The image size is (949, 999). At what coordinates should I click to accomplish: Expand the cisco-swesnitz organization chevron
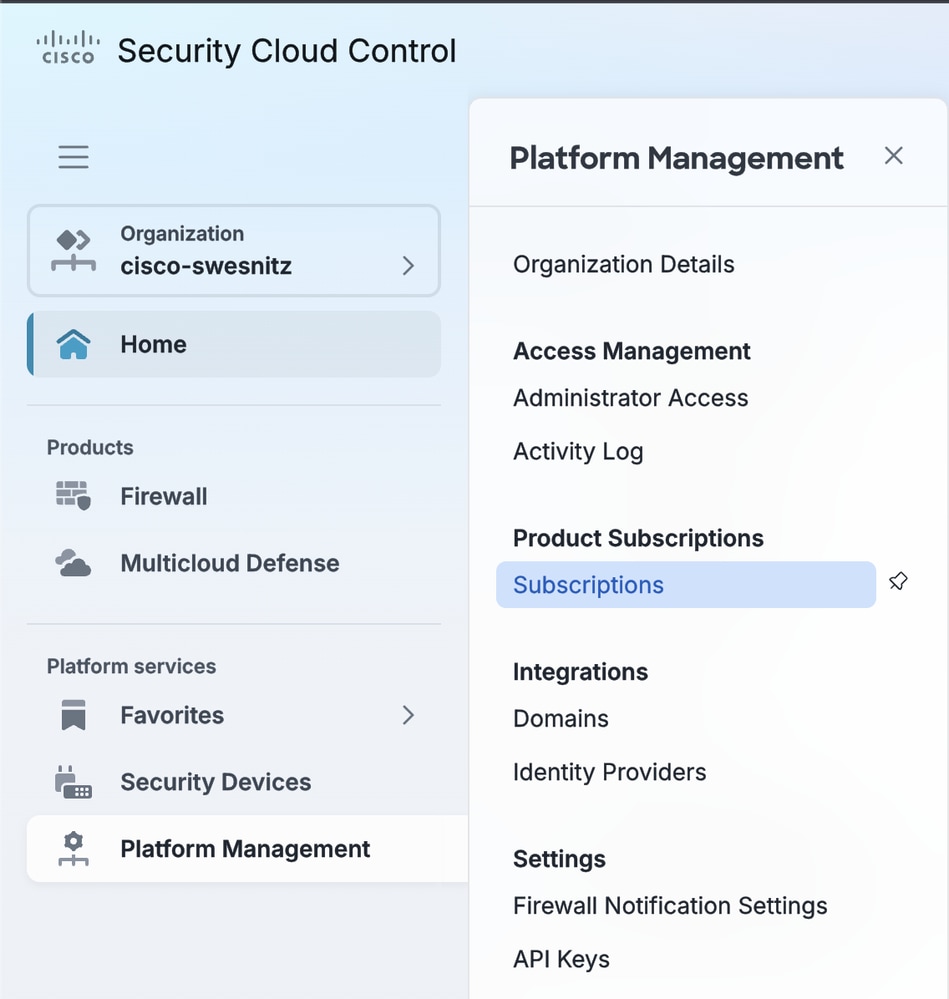pos(408,266)
